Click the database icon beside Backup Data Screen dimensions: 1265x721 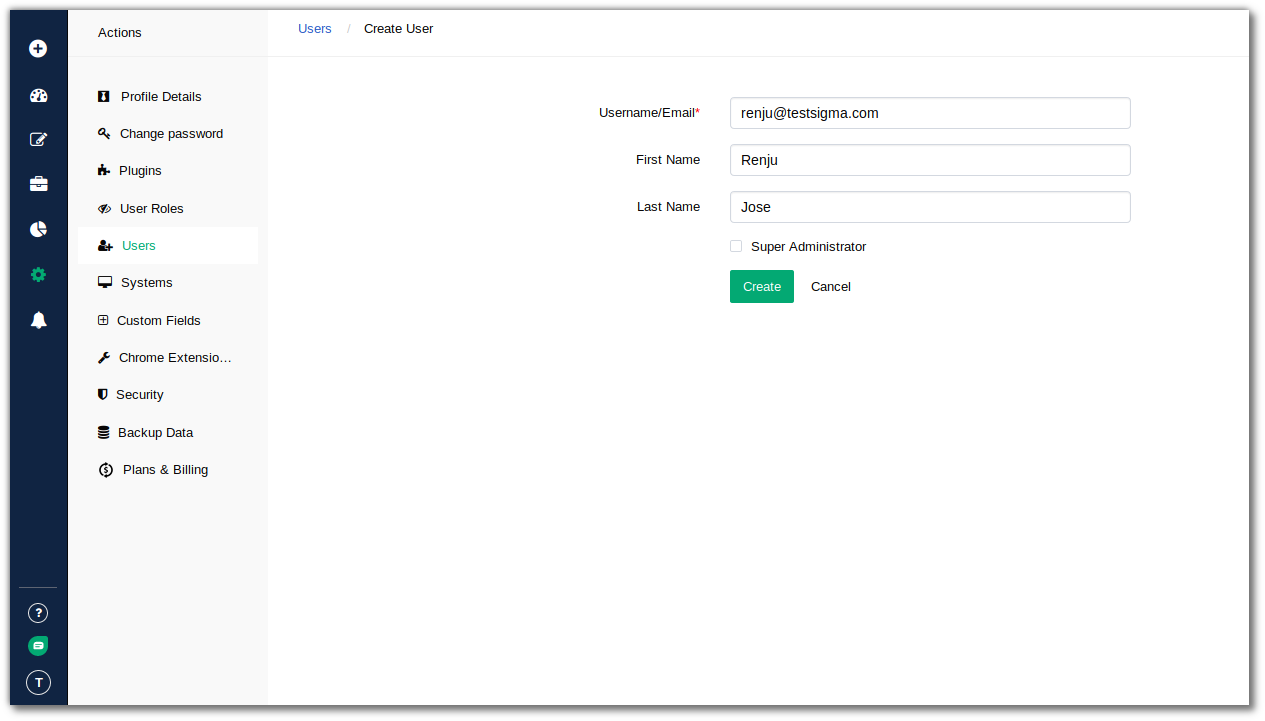click(x=103, y=433)
